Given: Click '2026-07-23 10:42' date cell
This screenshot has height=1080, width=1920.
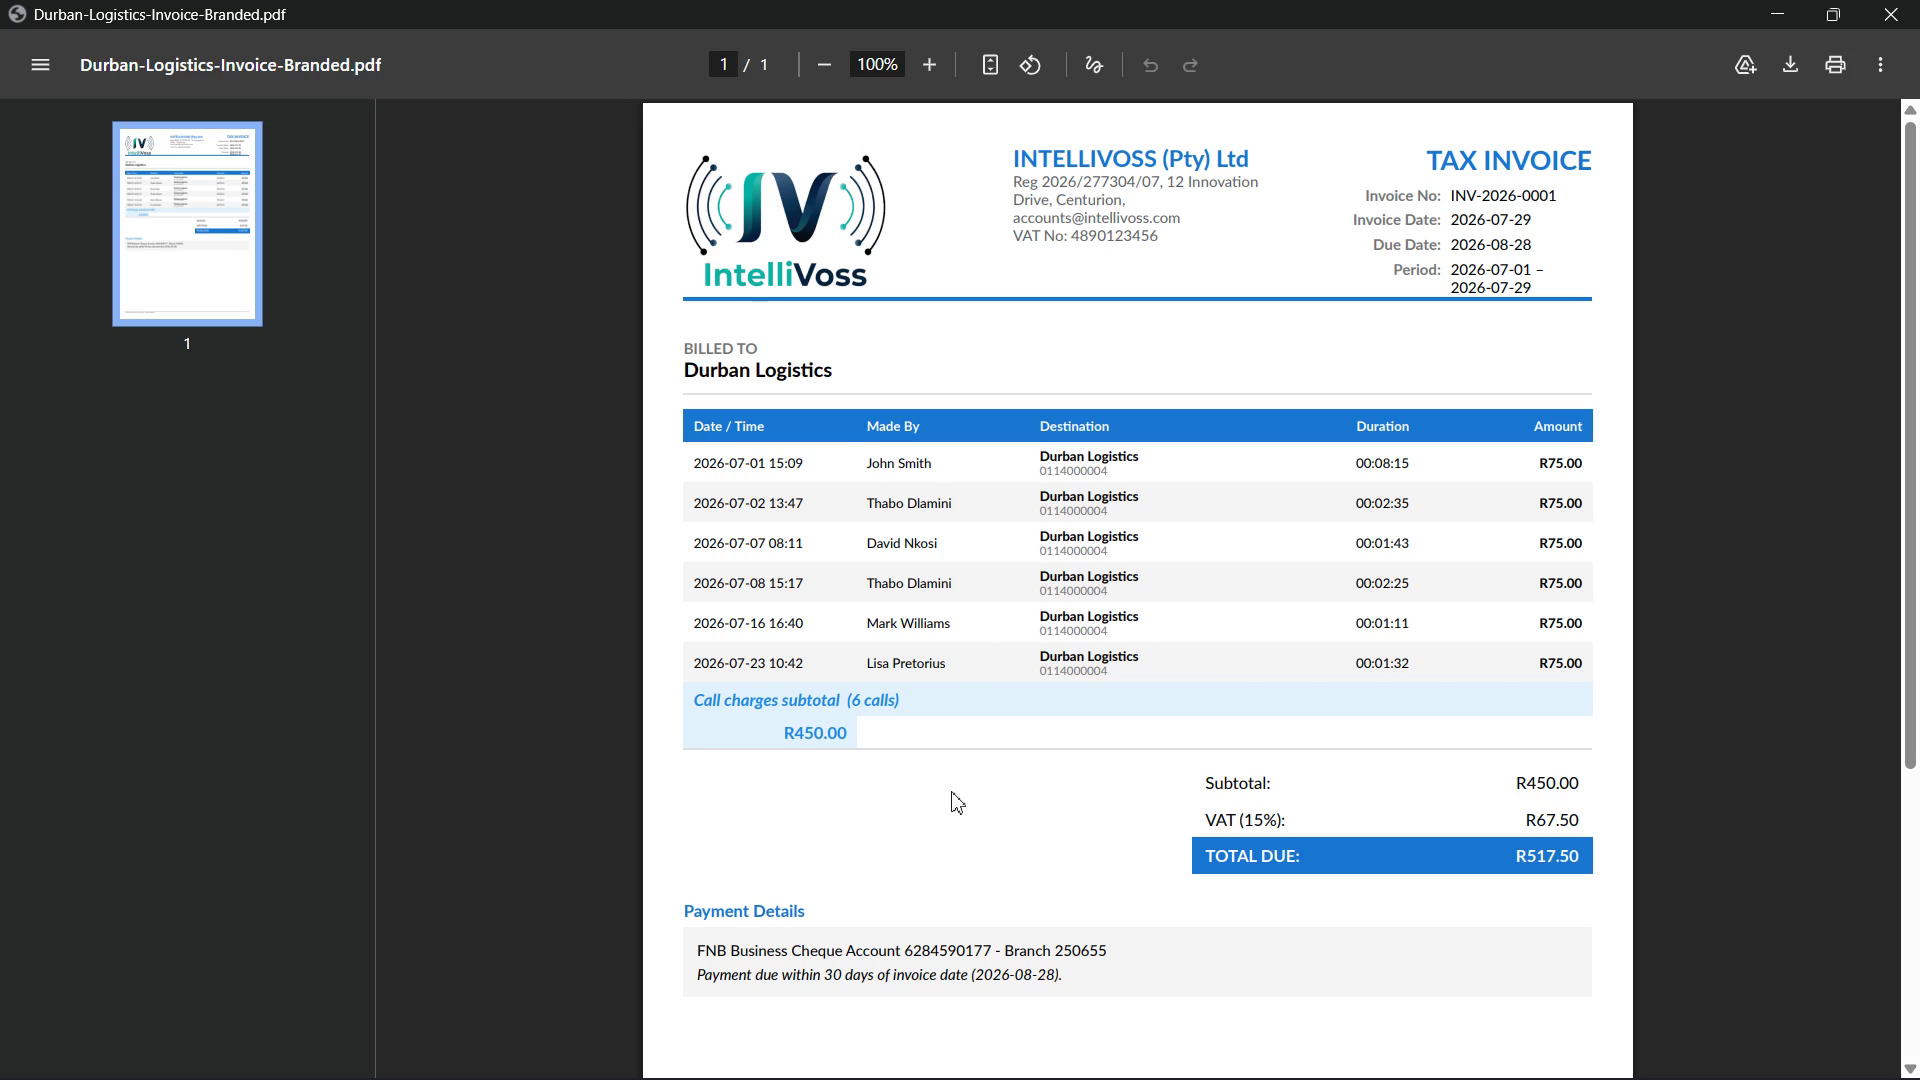Looking at the screenshot, I should click(x=748, y=663).
